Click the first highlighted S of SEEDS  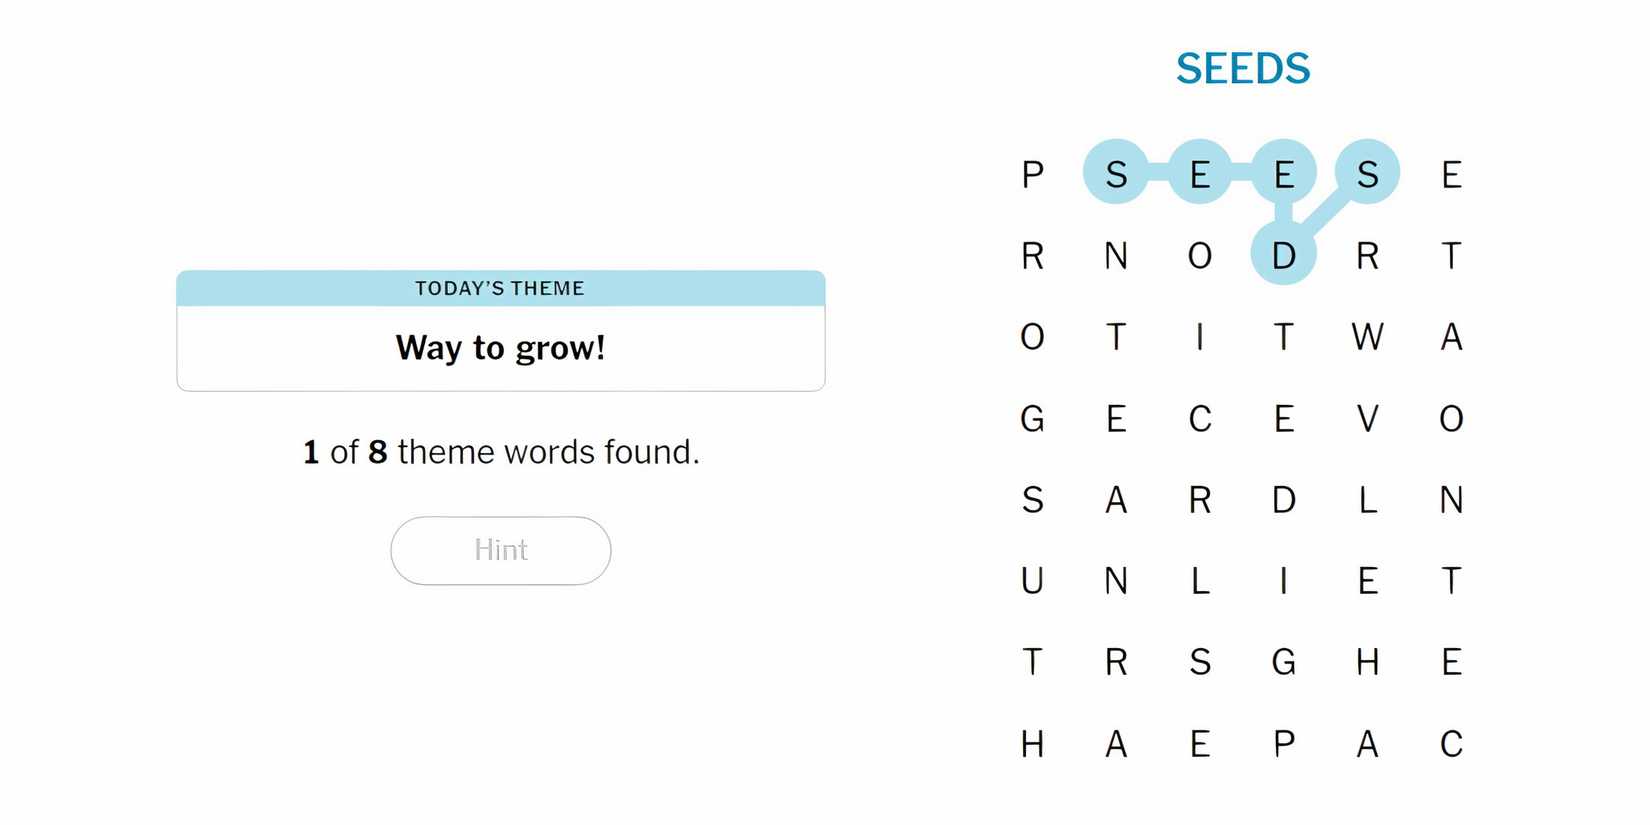(x=1116, y=174)
